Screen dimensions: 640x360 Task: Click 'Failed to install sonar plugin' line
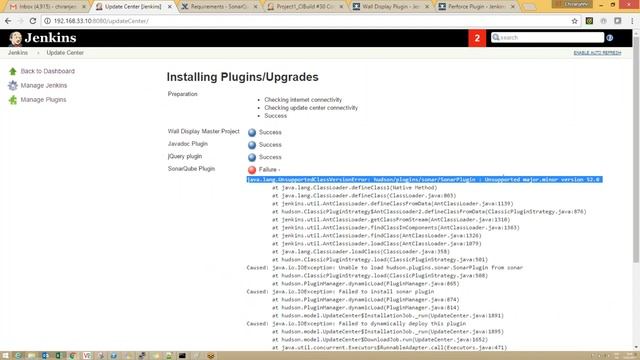coord(340,291)
